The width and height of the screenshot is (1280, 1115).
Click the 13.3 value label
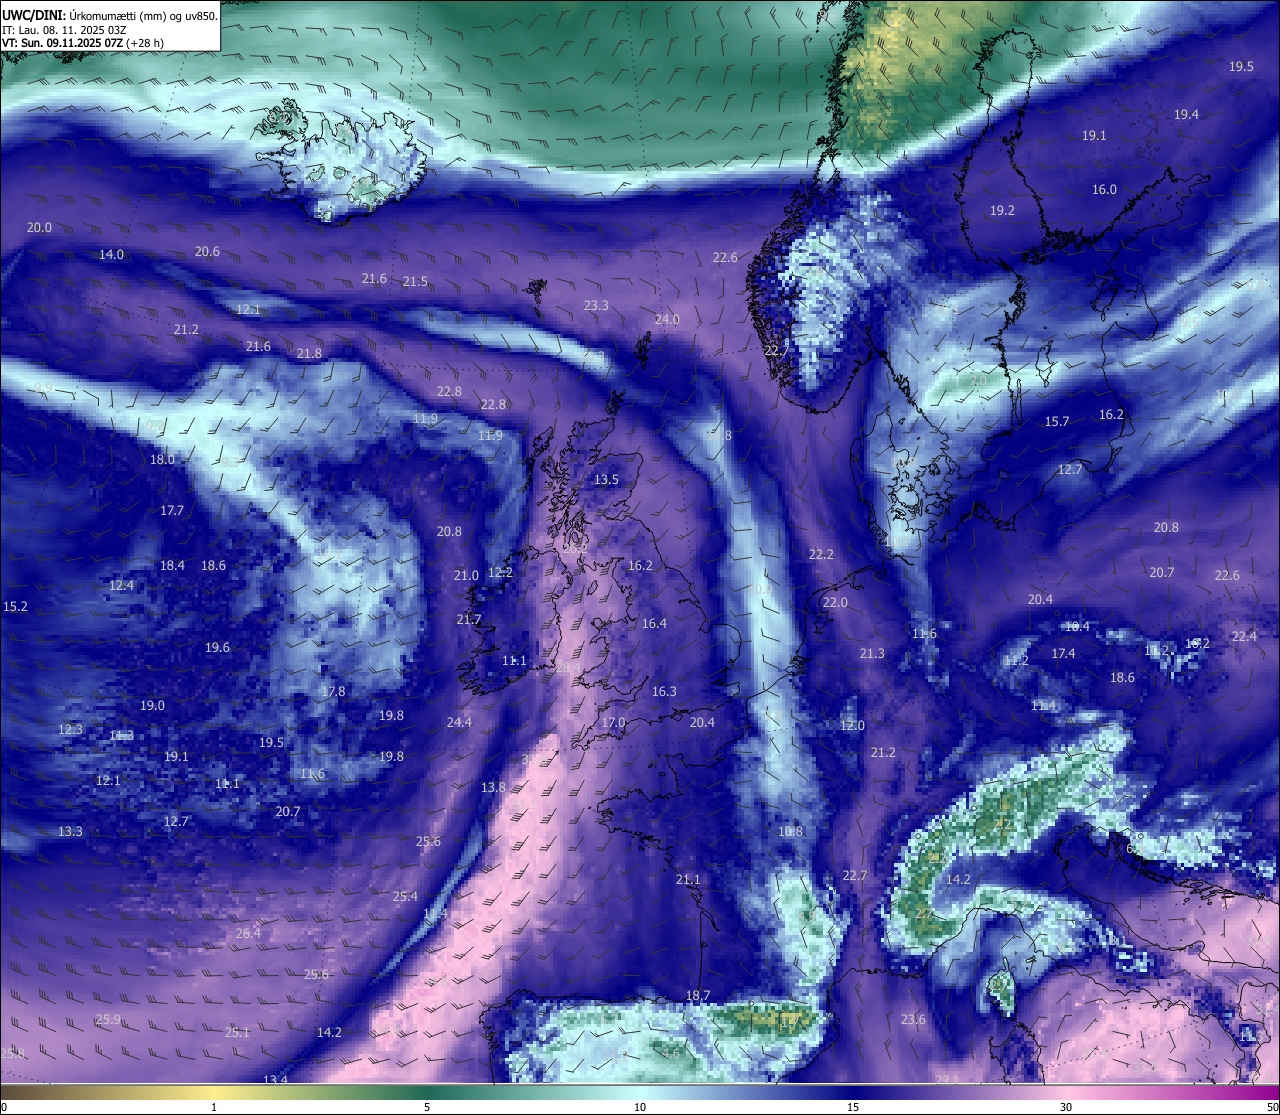point(70,832)
